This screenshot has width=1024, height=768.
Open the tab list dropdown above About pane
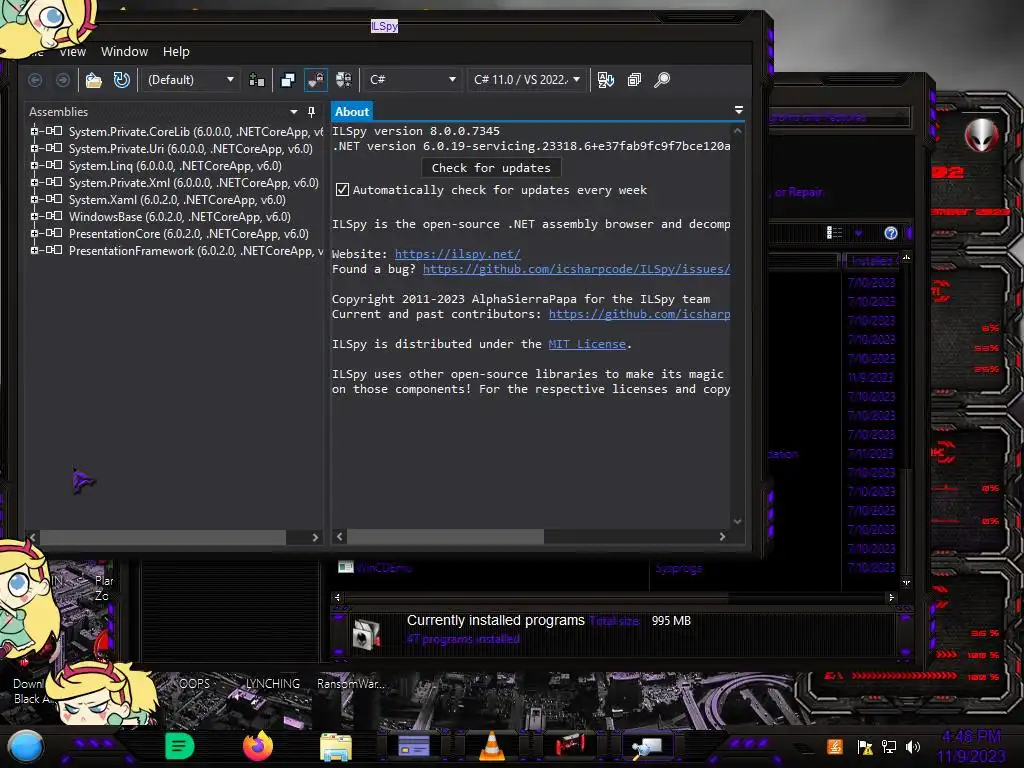point(739,110)
